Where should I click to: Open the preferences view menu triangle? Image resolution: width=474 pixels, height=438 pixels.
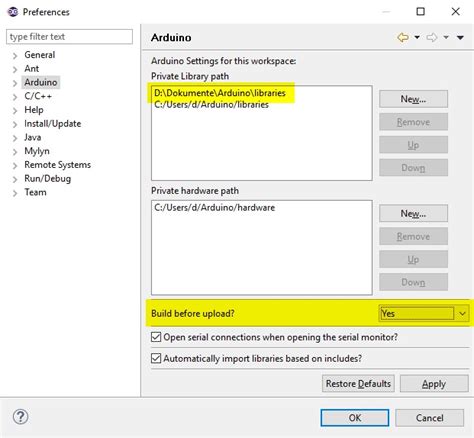pyautogui.click(x=460, y=38)
